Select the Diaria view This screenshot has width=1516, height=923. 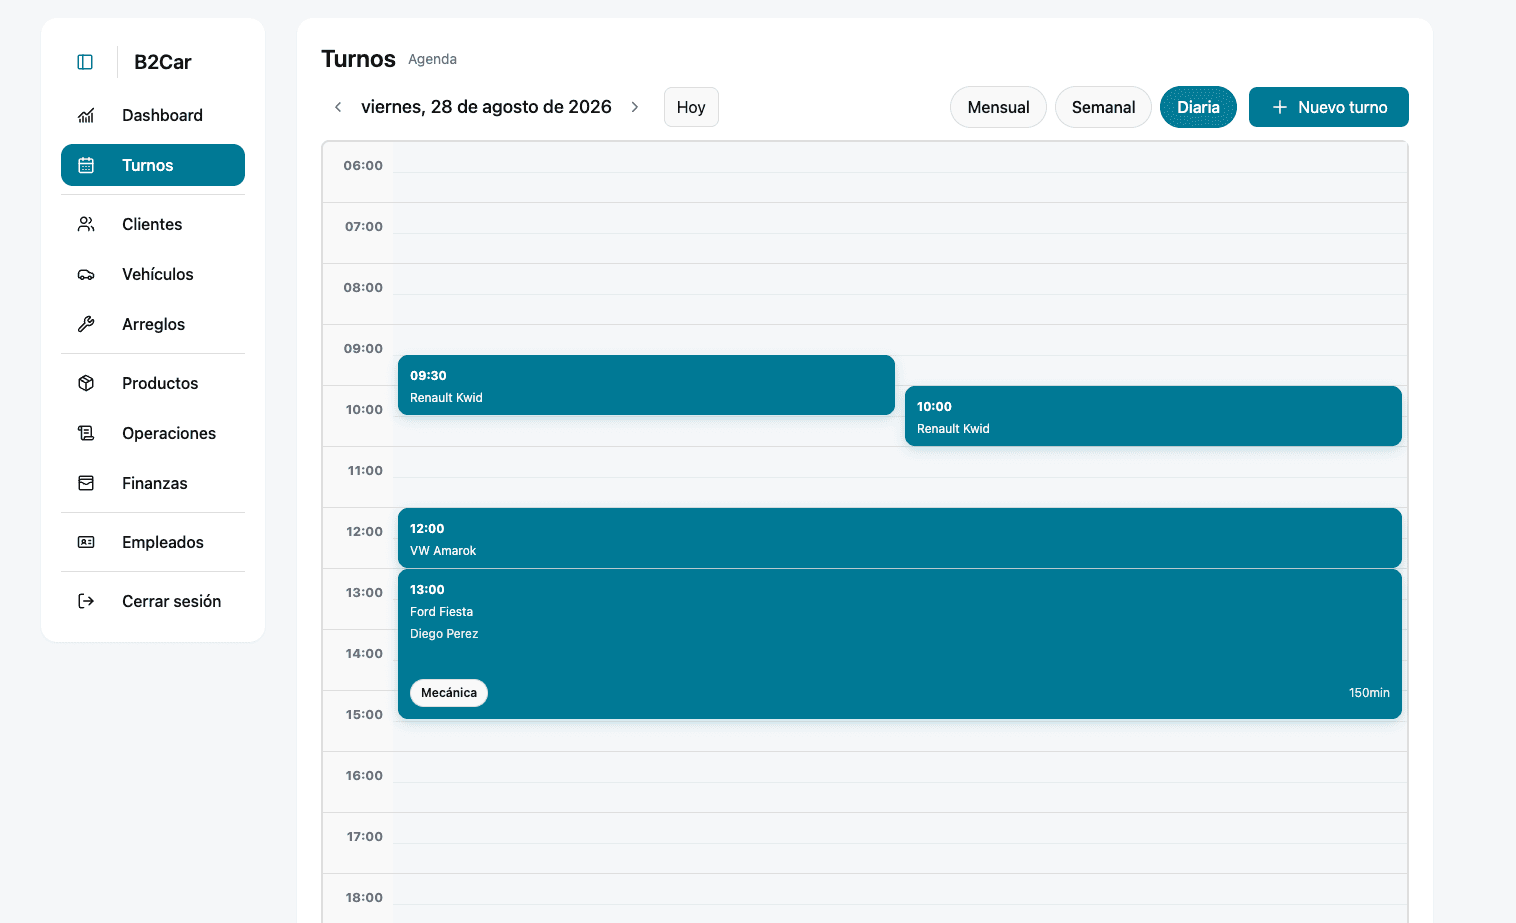coord(1198,107)
